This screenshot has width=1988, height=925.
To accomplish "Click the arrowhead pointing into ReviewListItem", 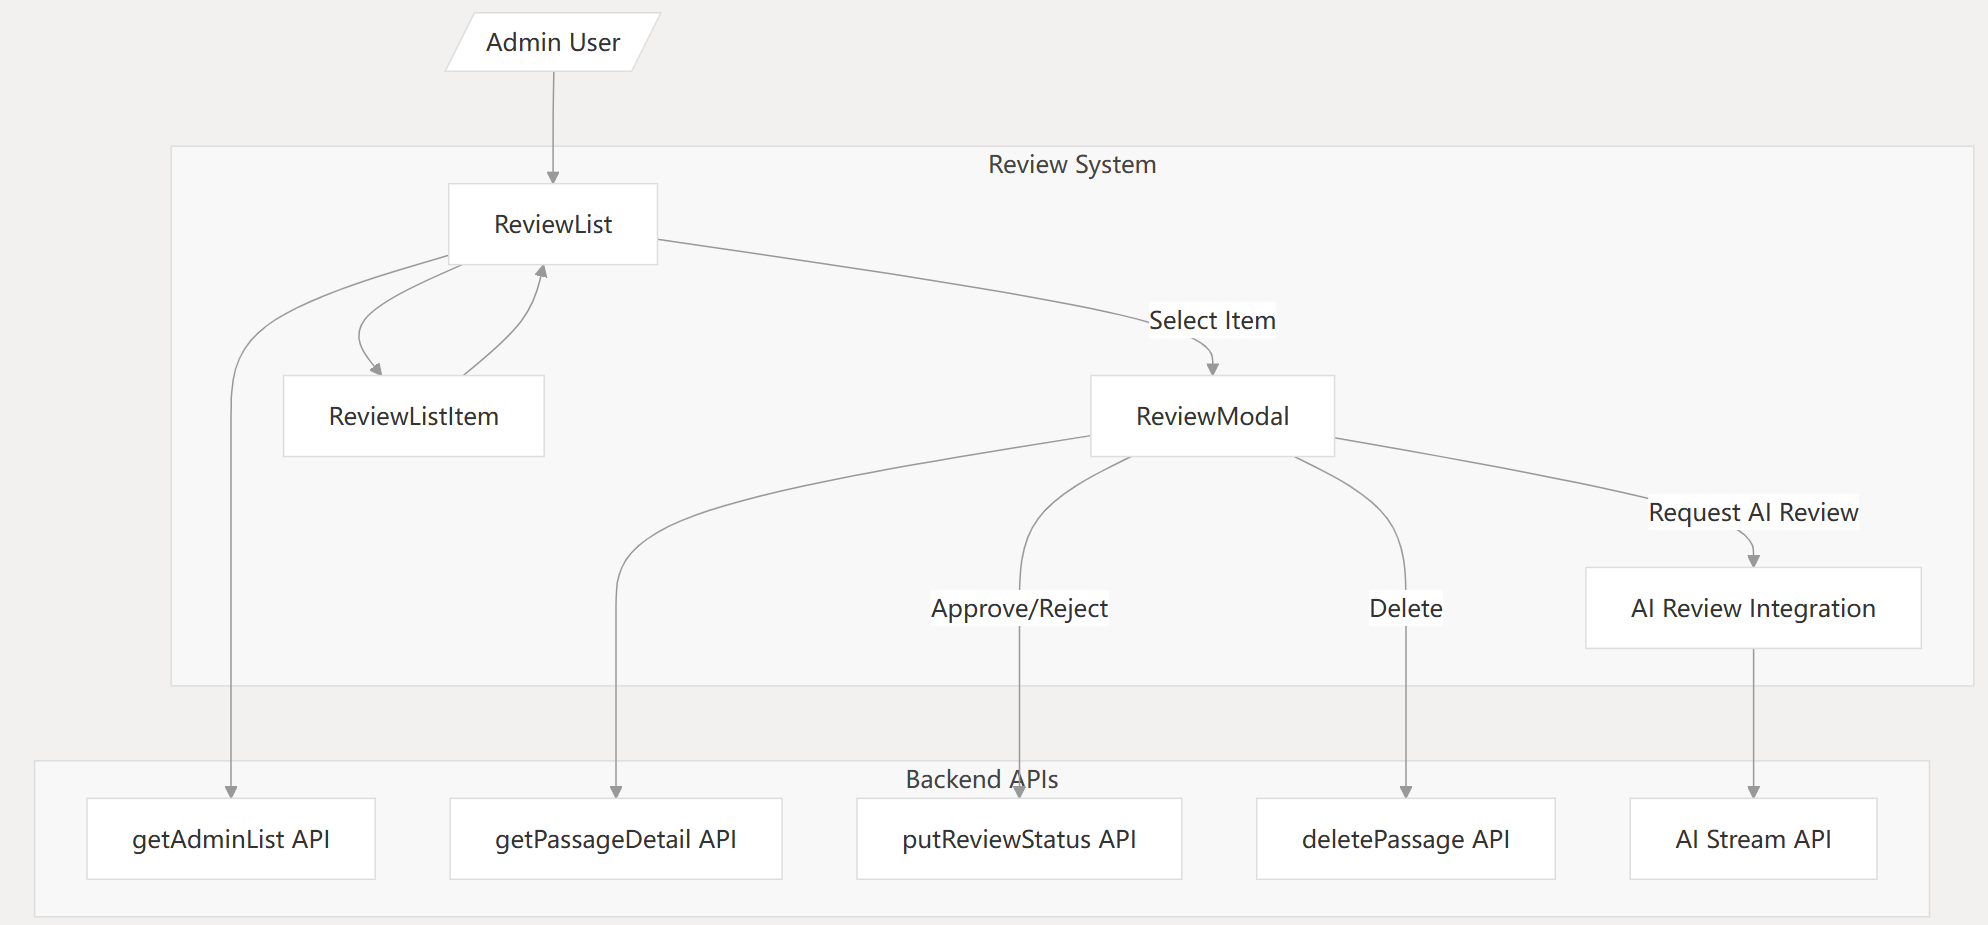I will coord(376,369).
